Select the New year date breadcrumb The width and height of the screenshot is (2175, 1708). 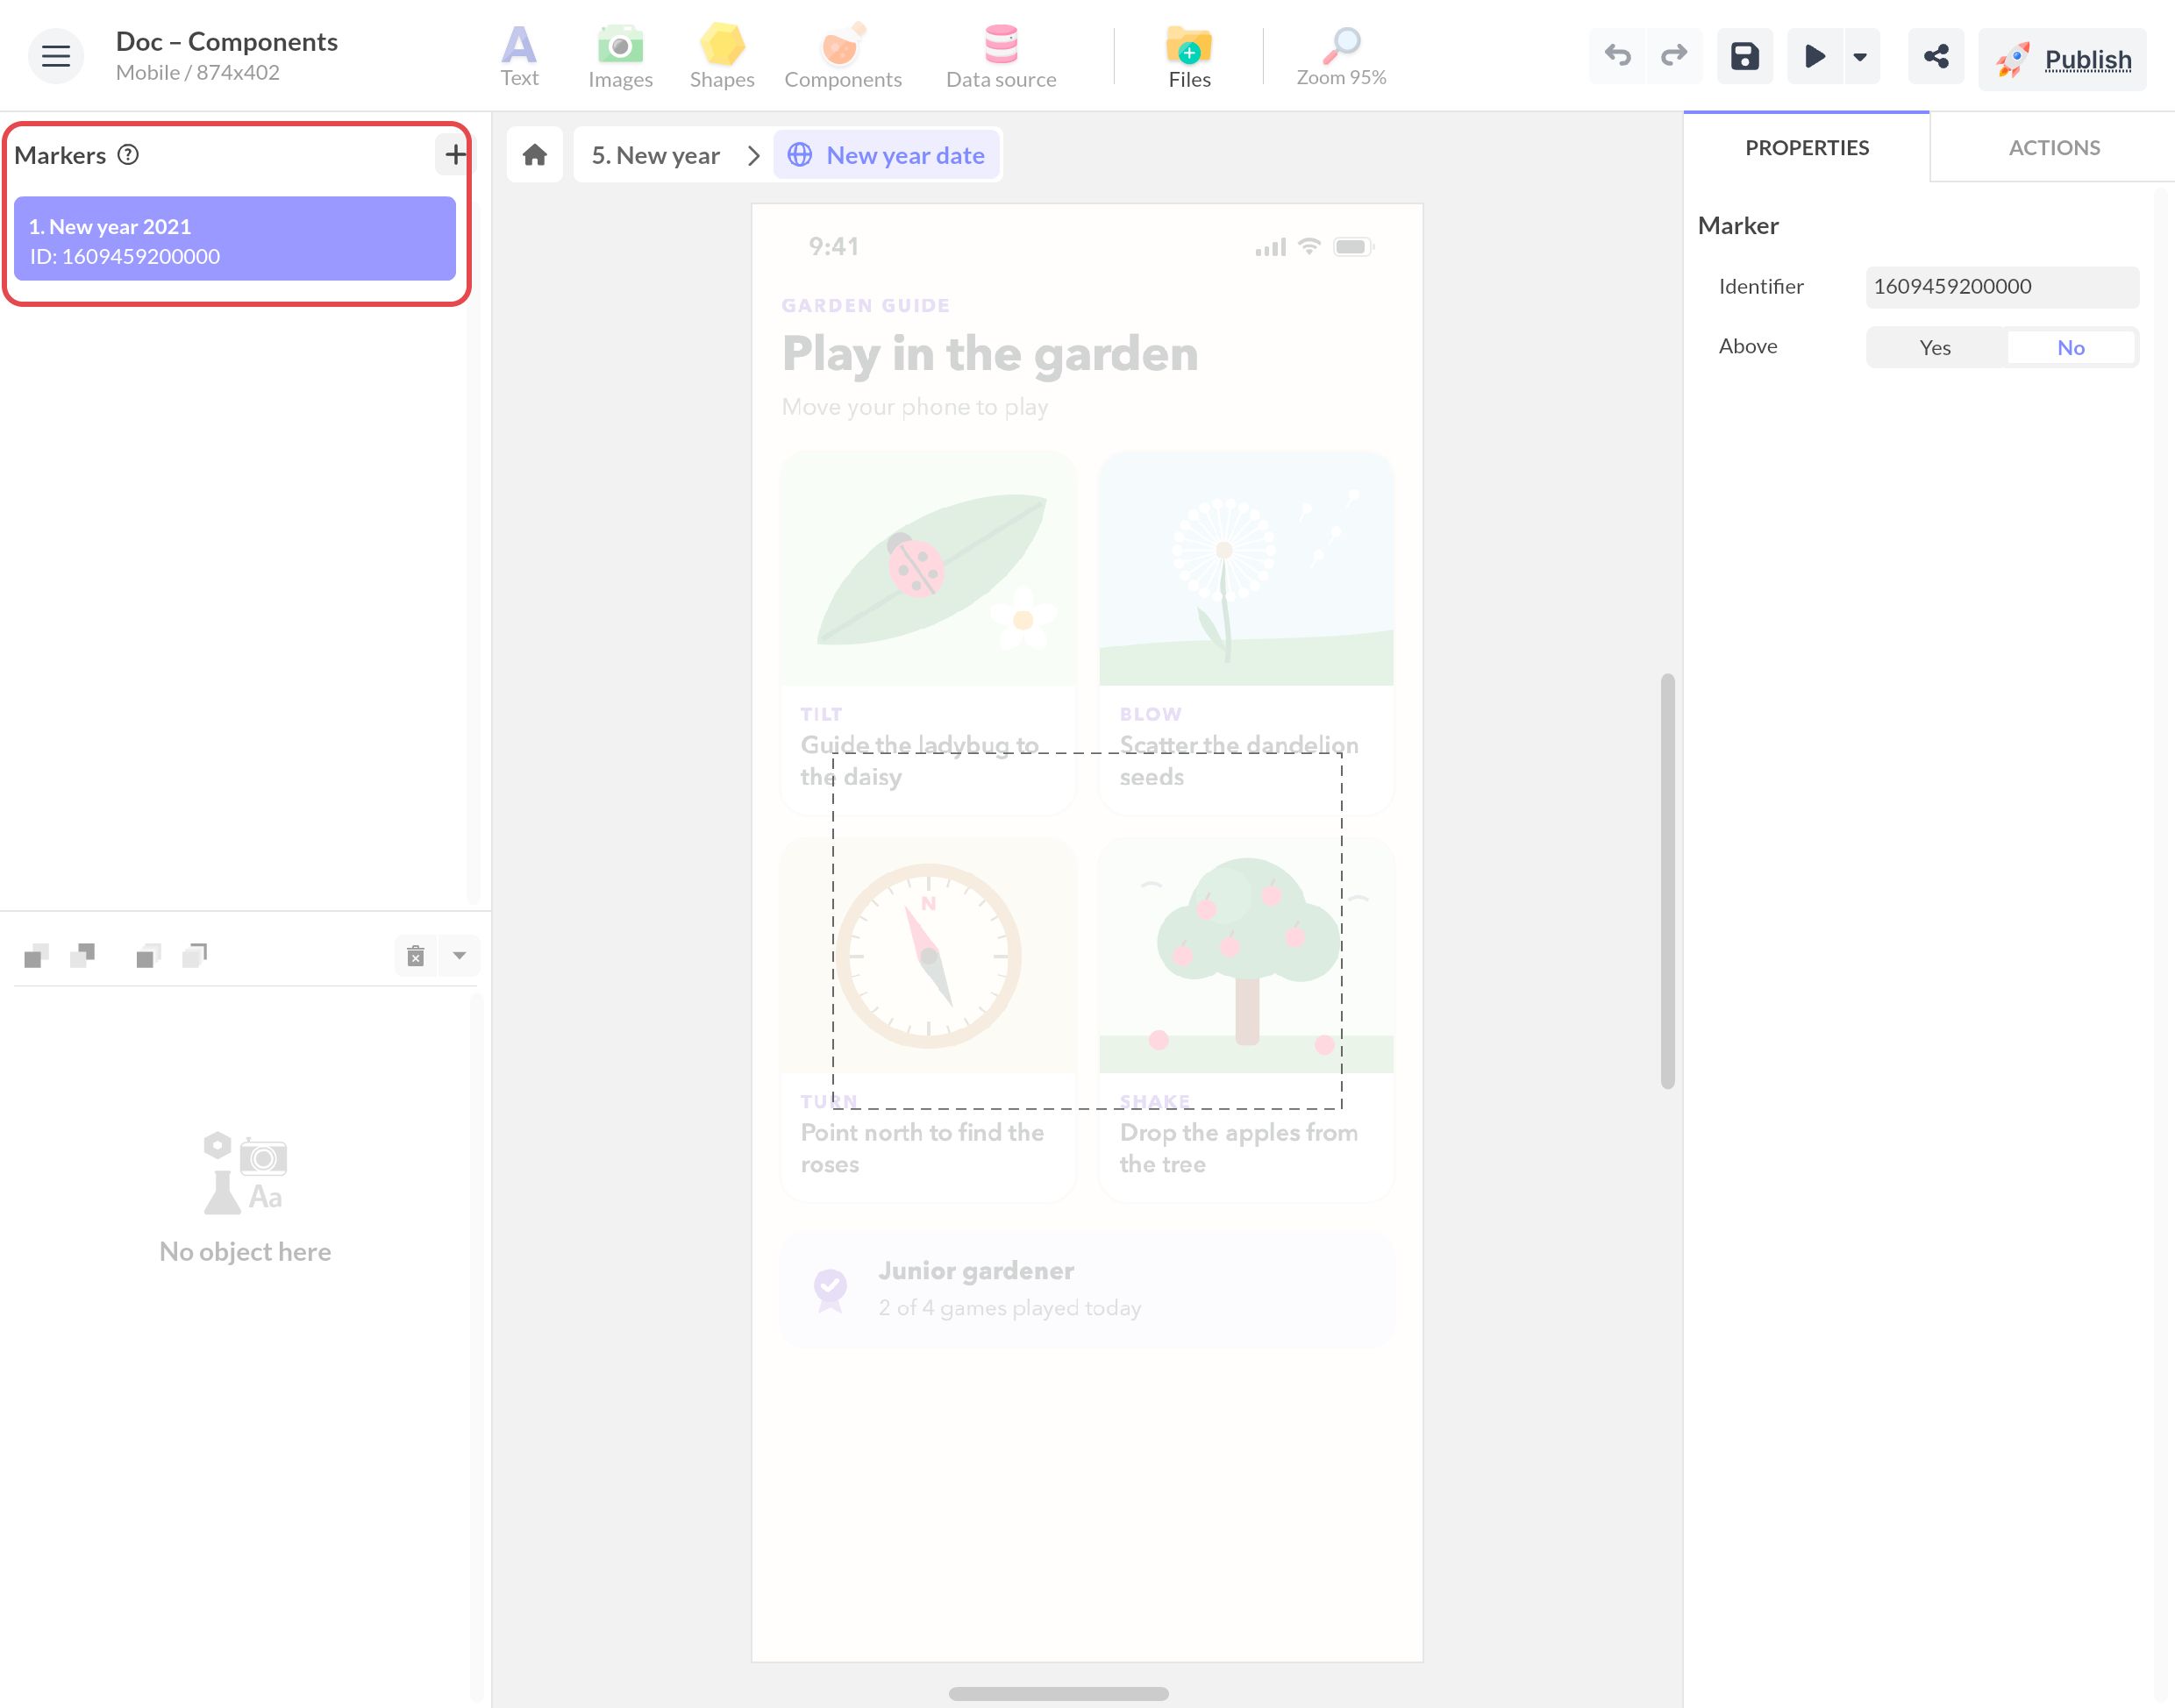point(886,155)
